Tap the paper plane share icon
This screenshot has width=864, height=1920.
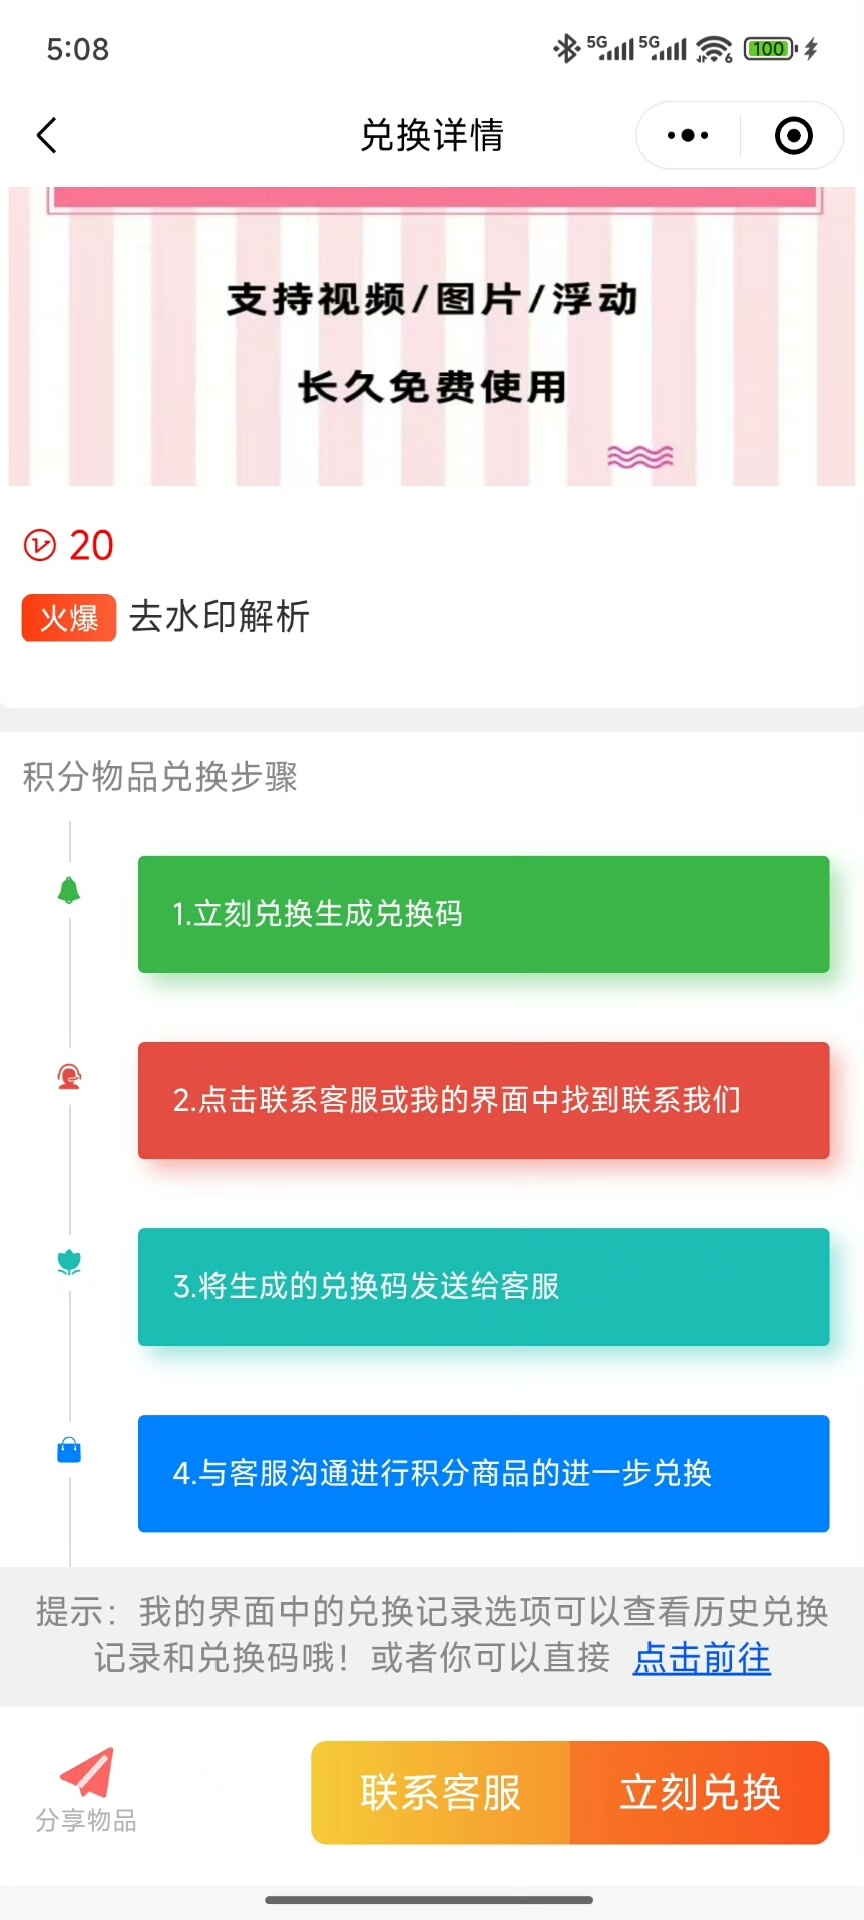pos(86,1773)
